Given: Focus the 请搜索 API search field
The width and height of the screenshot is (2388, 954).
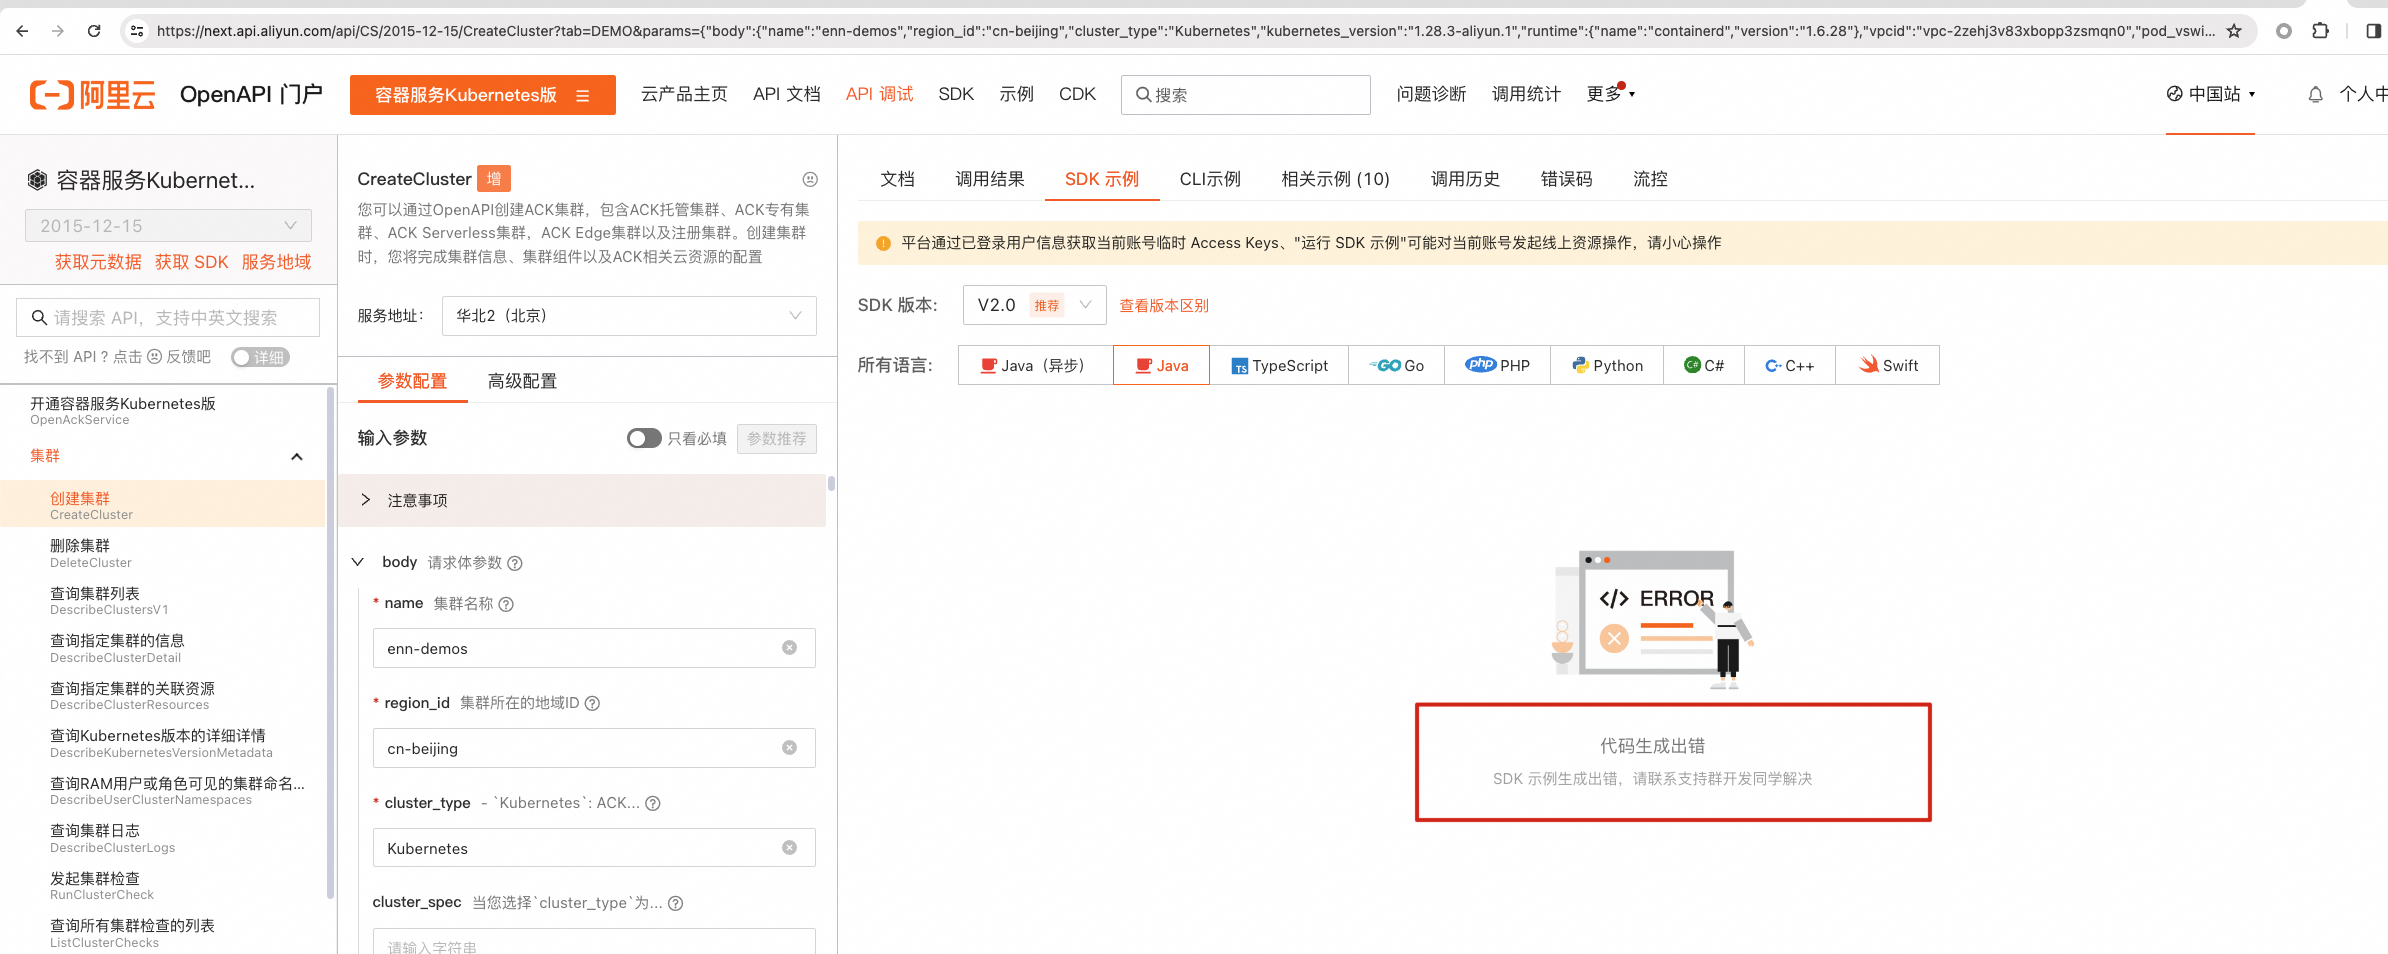Looking at the screenshot, I should (x=168, y=317).
